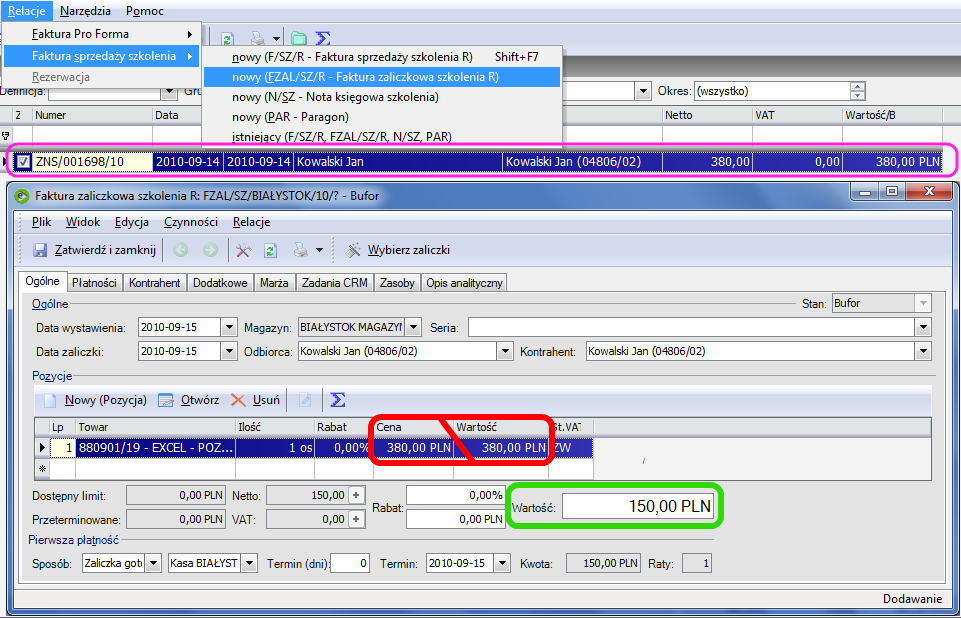Open the Pomoc menu
The width and height of the screenshot is (961, 618).
click(145, 11)
